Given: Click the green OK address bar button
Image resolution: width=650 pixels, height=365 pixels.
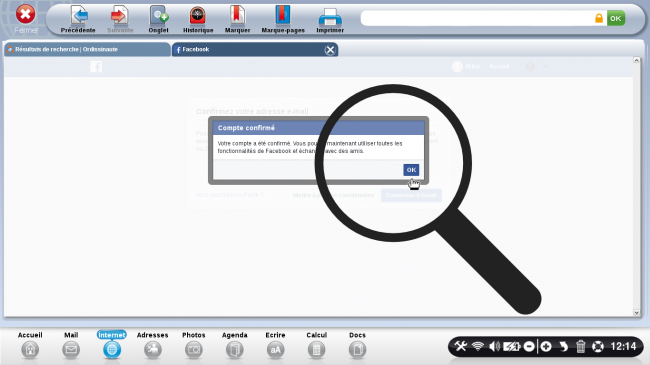Looking at the screenshot, I should coord(616,18).
